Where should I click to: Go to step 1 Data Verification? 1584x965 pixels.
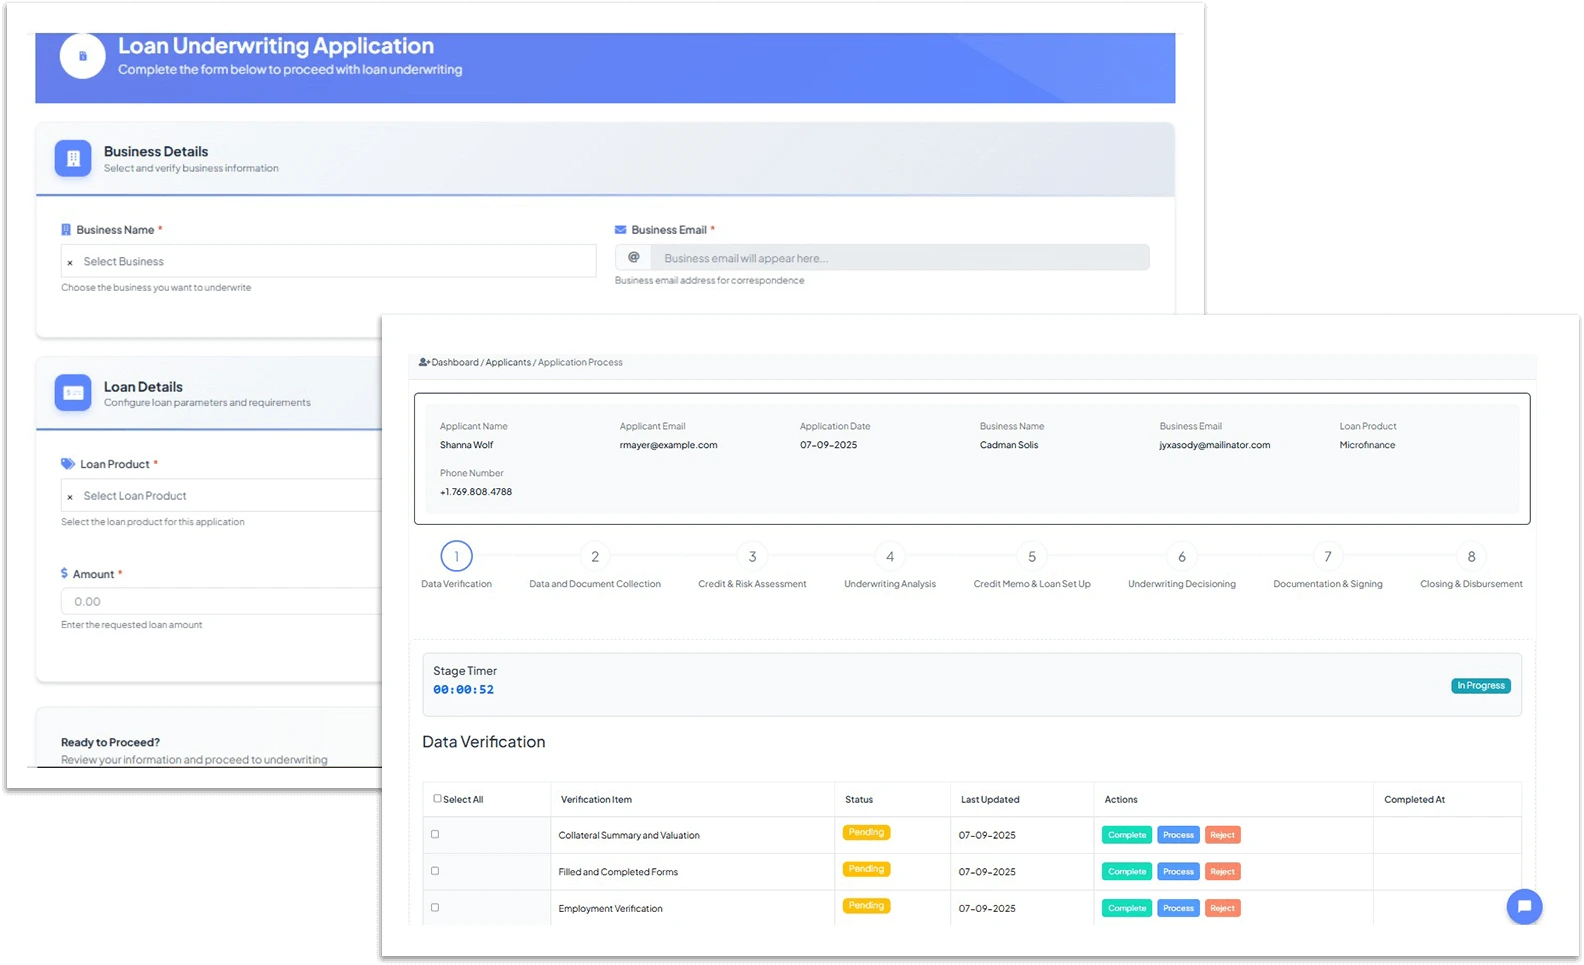pos(456,556)
